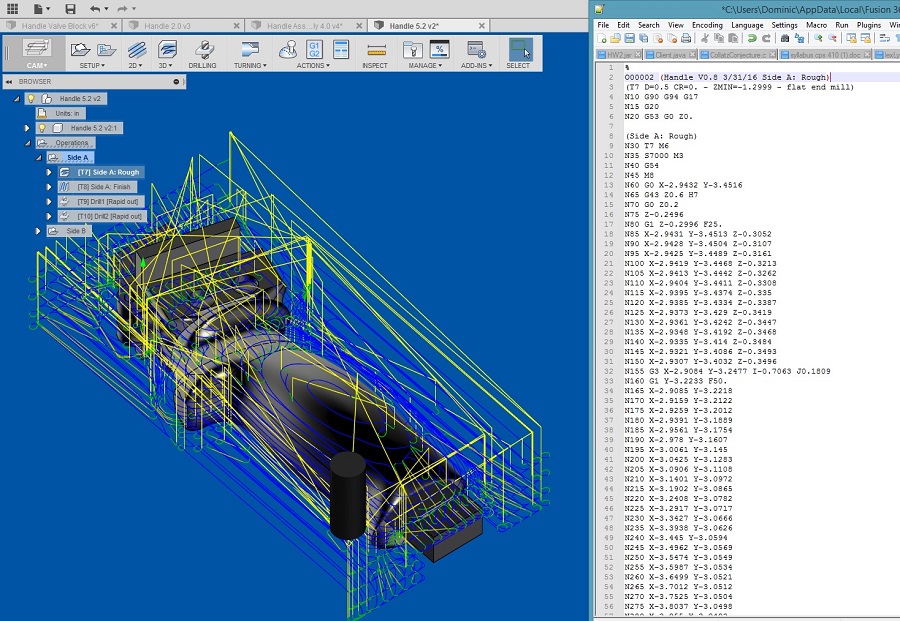This screenshot has height=621, width=900.
Task: Toggle lightbulb visibility of Handle 5.2 v2:1
Action: click(42, 128)
